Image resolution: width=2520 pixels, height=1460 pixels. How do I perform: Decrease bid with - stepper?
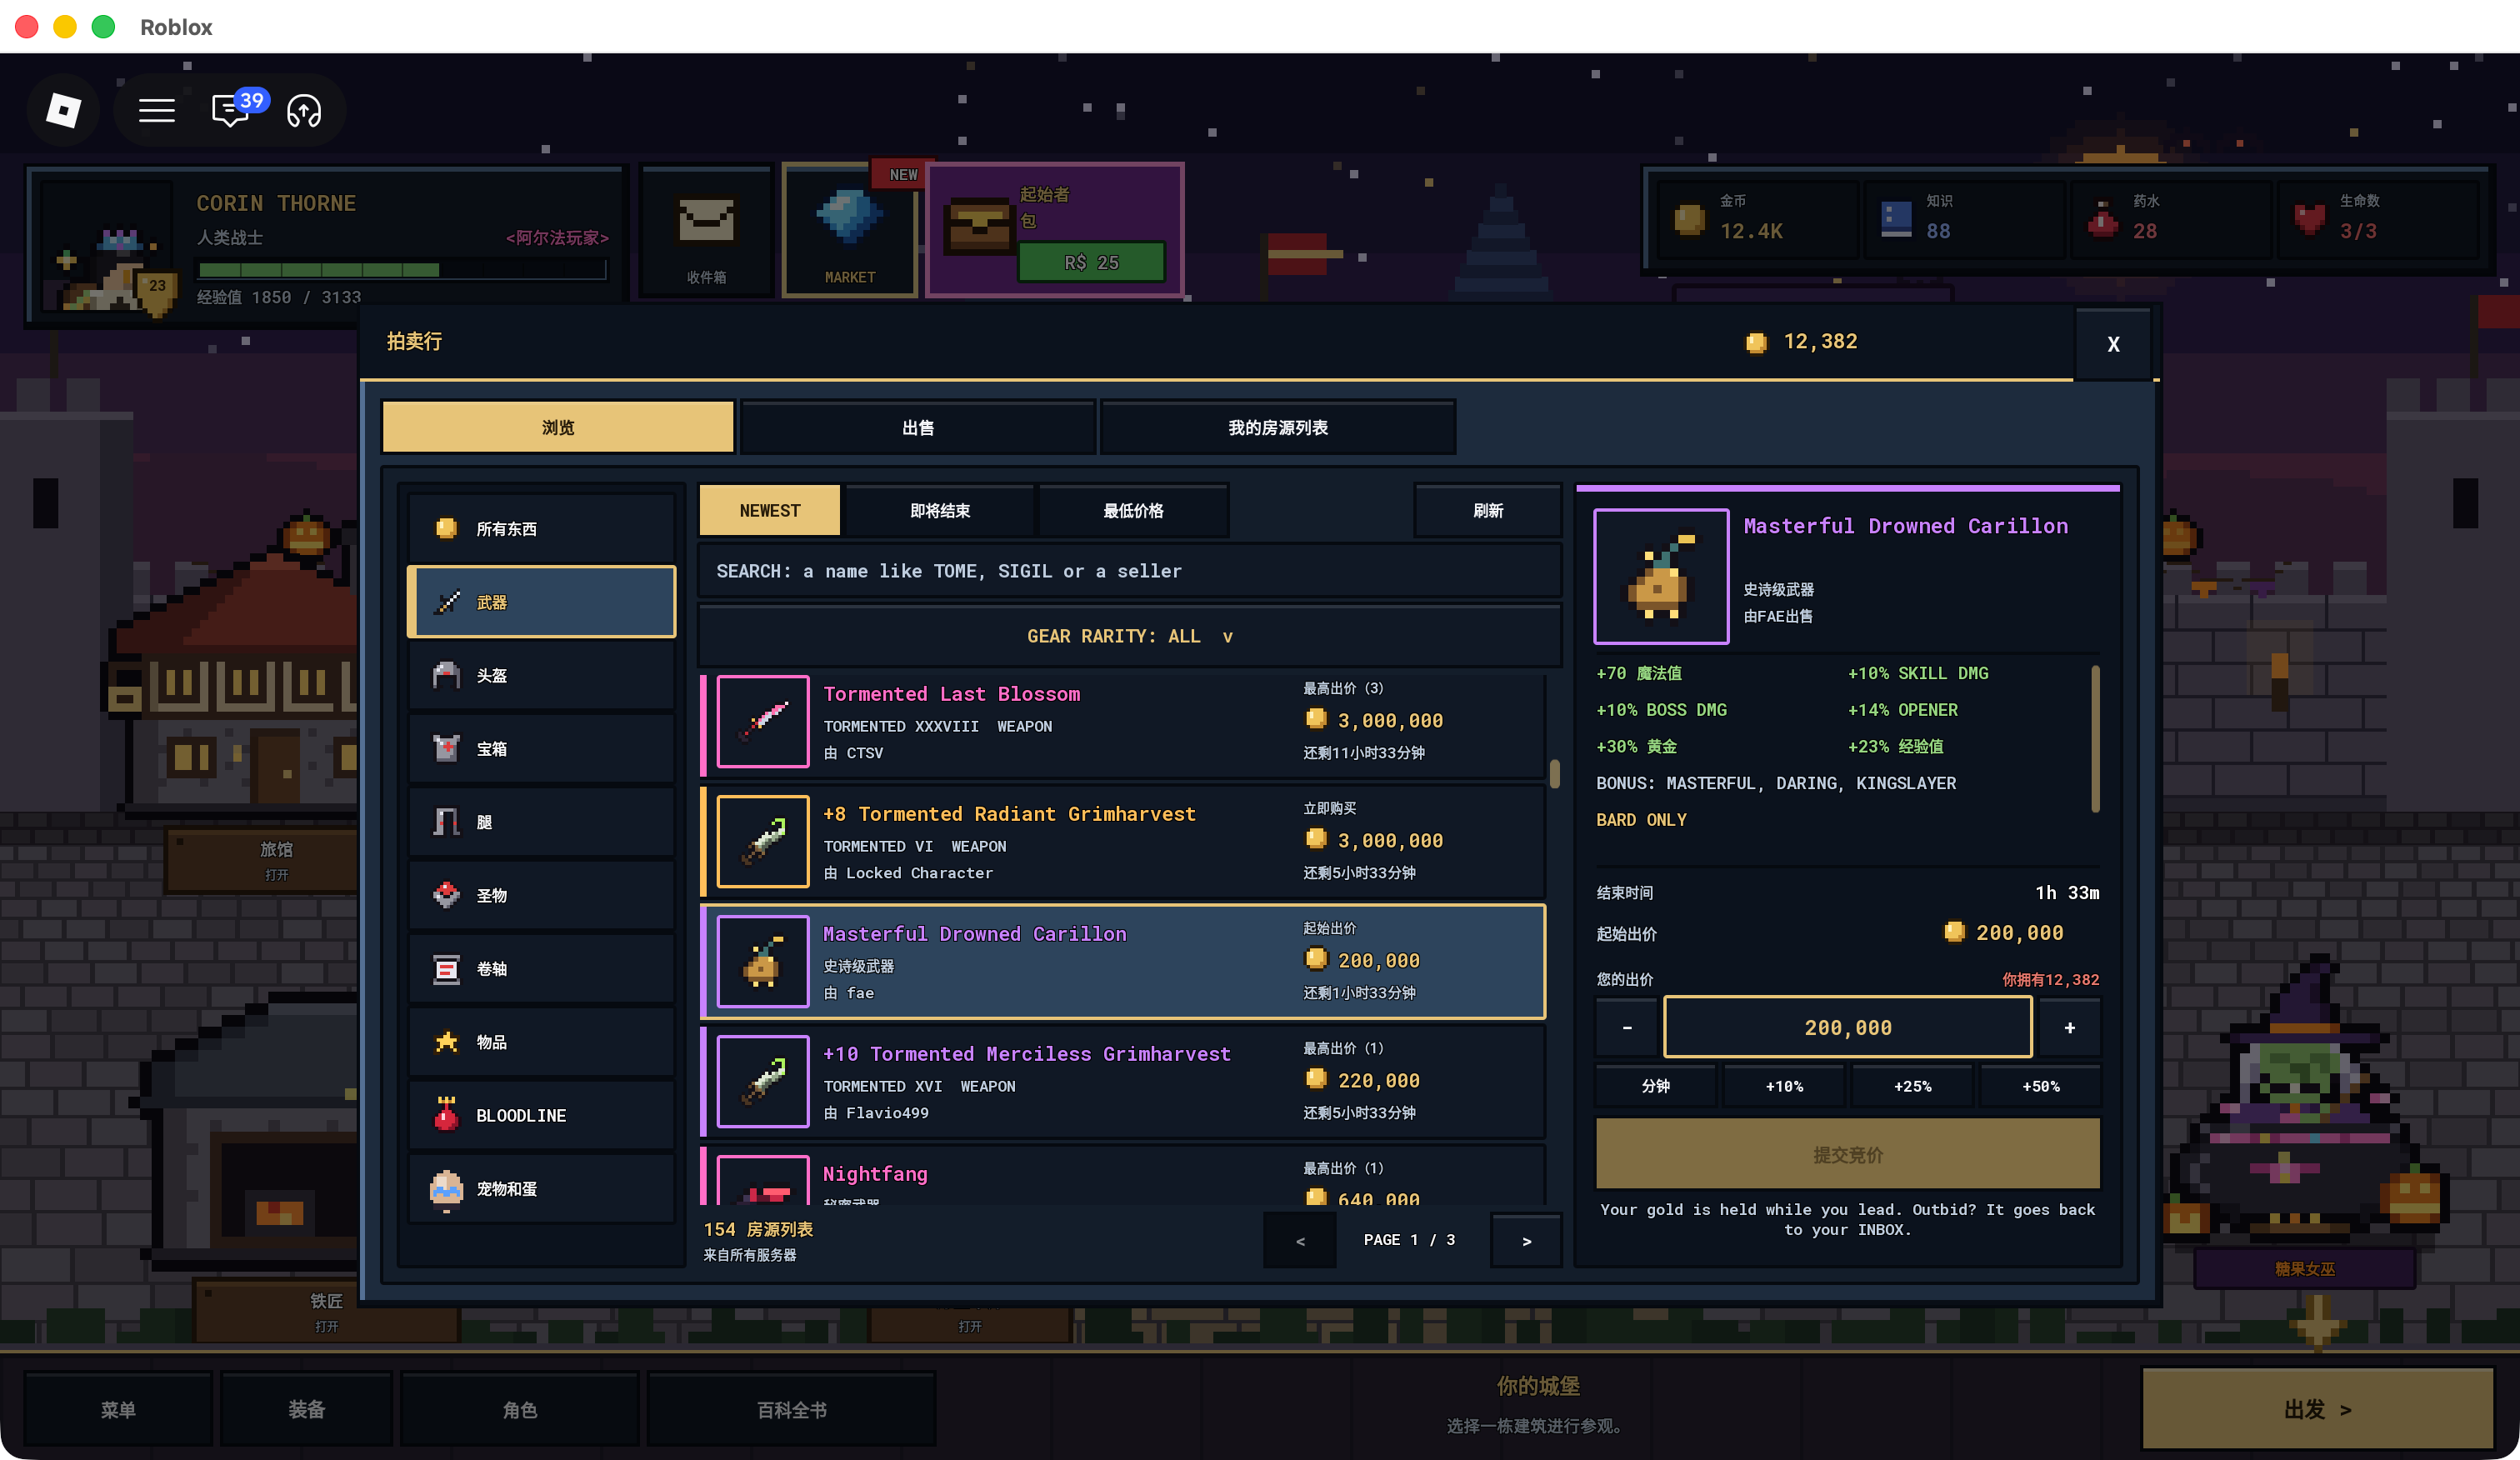(x=1626, y=1027)
